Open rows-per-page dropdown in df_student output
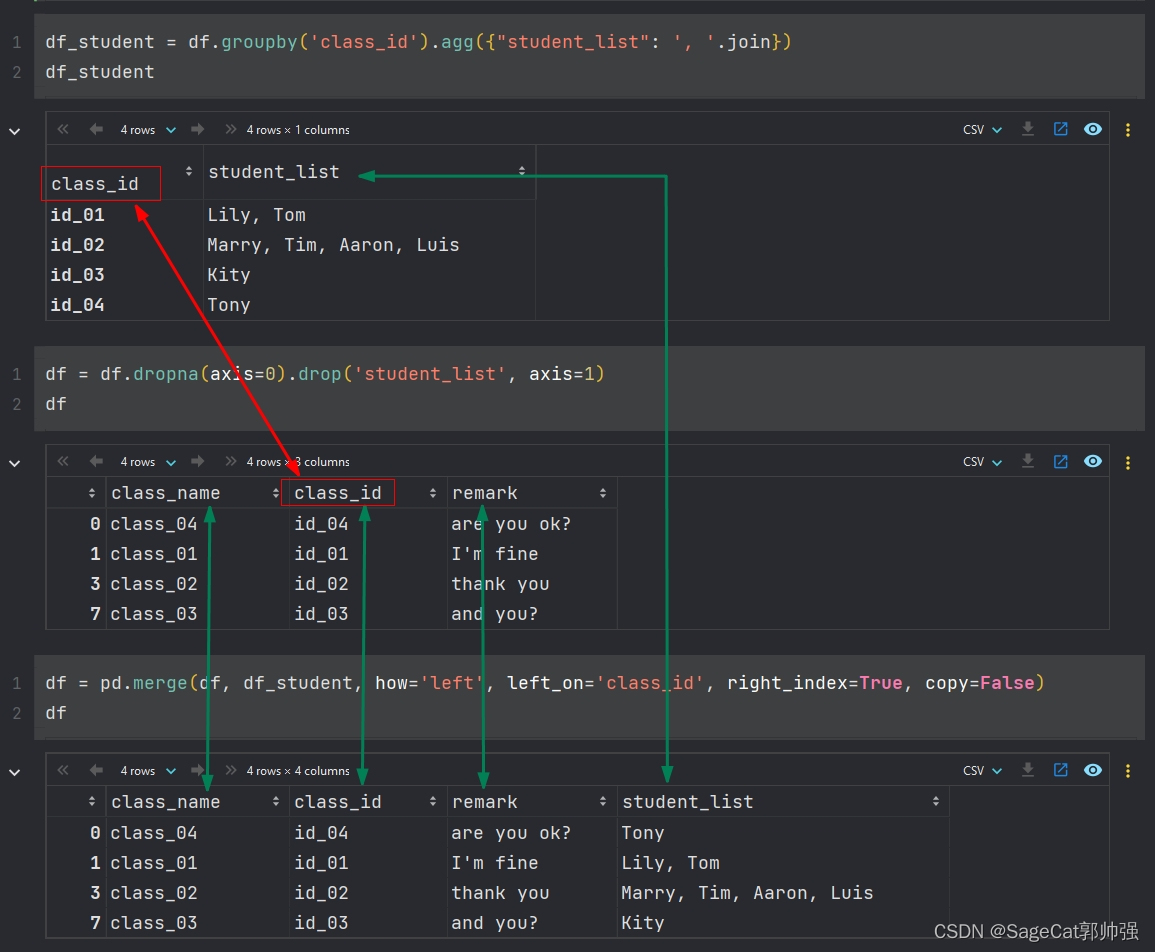Viewport: 1155px width, 952px height. tap(148, 130)
